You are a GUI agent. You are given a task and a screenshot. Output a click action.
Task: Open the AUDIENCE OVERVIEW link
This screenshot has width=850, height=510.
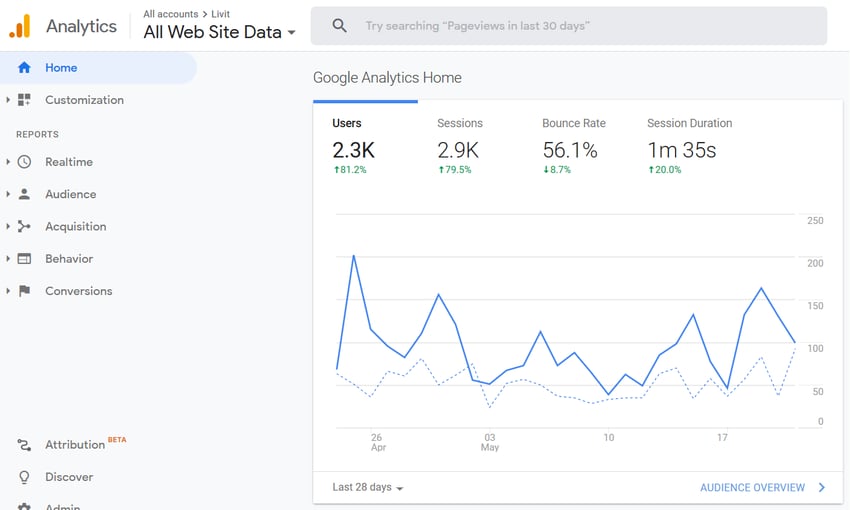pos(752,487)
